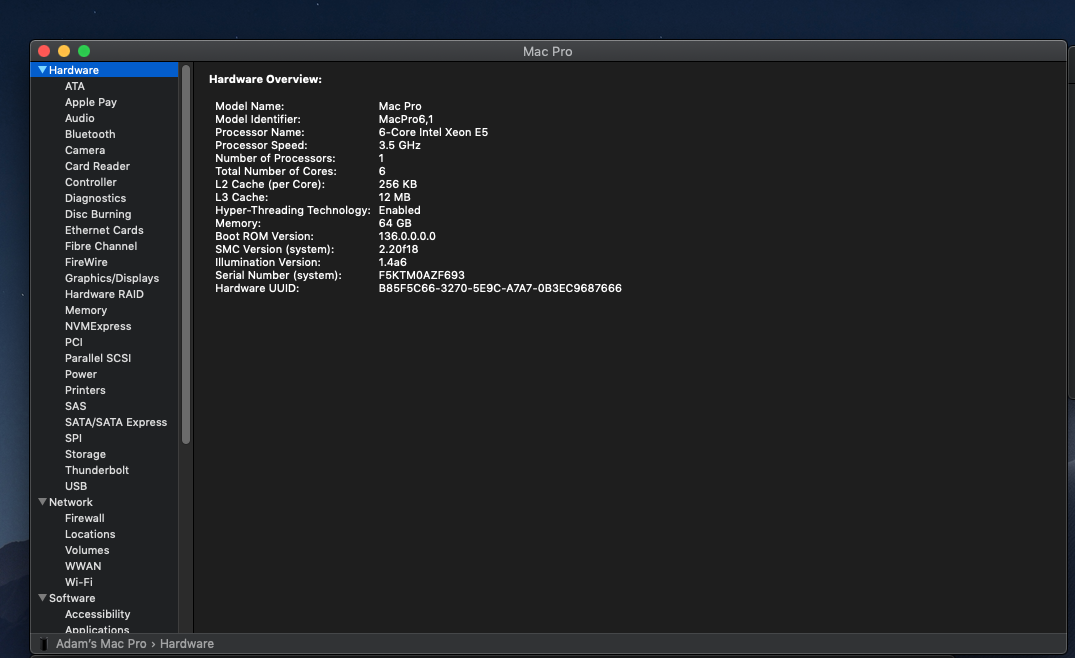Image resolution: width=1075 pixels, height=658 pixels.
Task: Open the Accessibility section
Action: [x=97, y=614]
